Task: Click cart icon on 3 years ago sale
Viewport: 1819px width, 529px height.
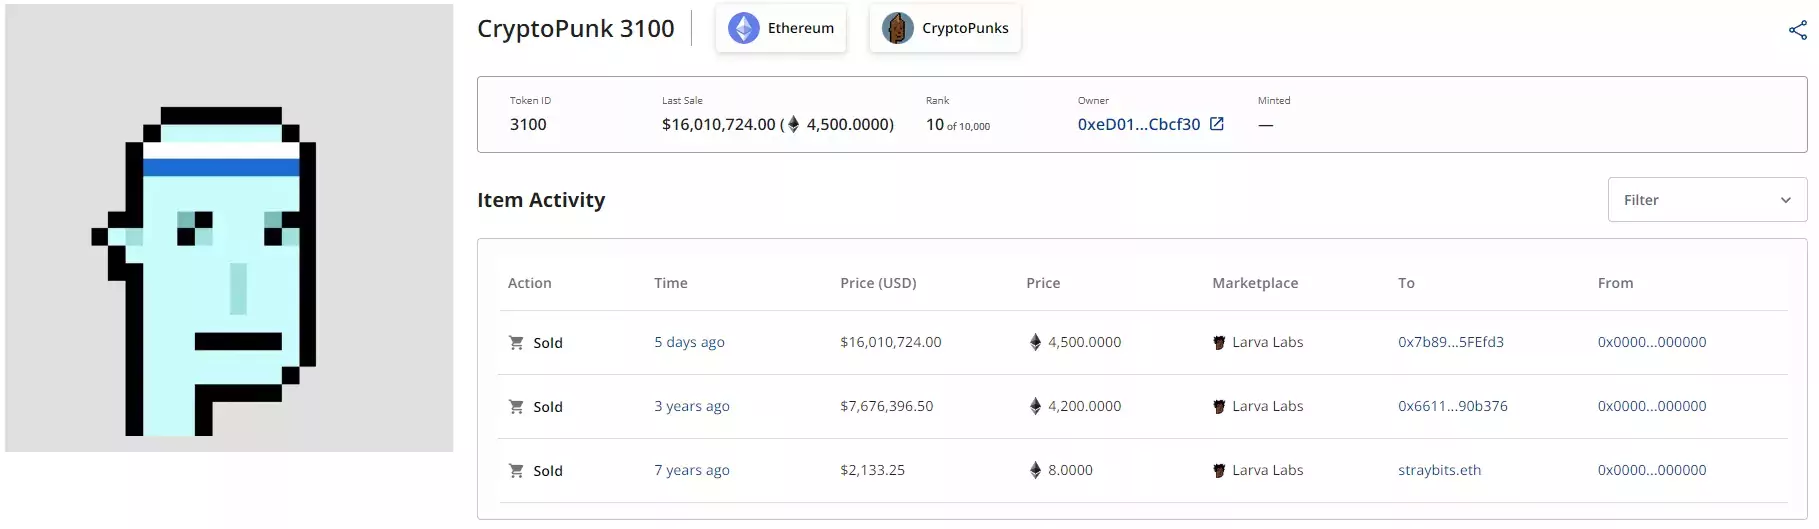Action: [516, 407]
